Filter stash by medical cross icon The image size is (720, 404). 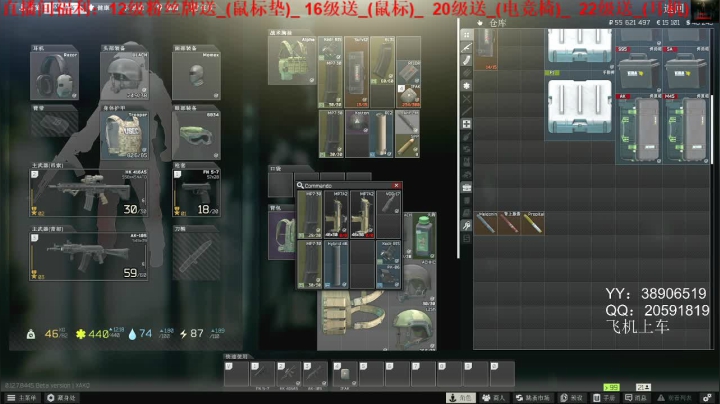click(467, 124)
